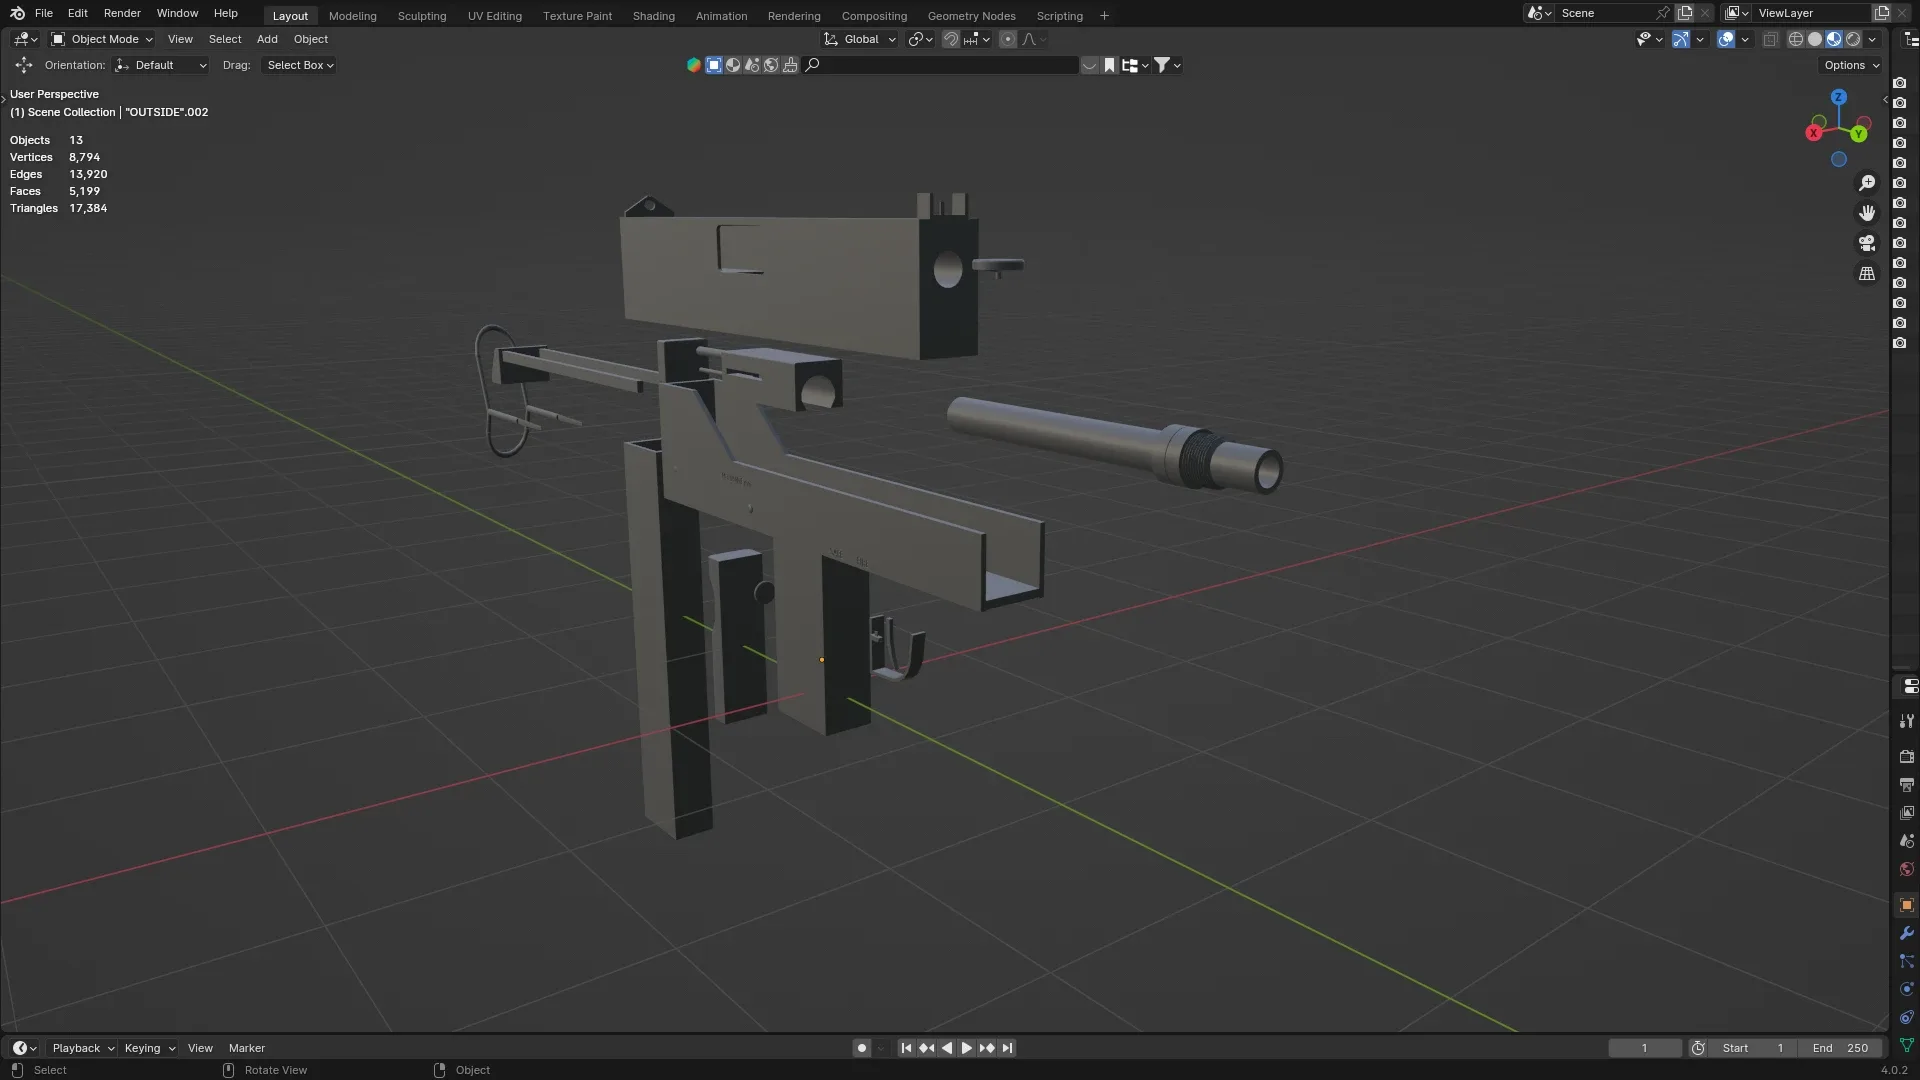Open the Keying popover in timeline

(x=149, y=1048)
